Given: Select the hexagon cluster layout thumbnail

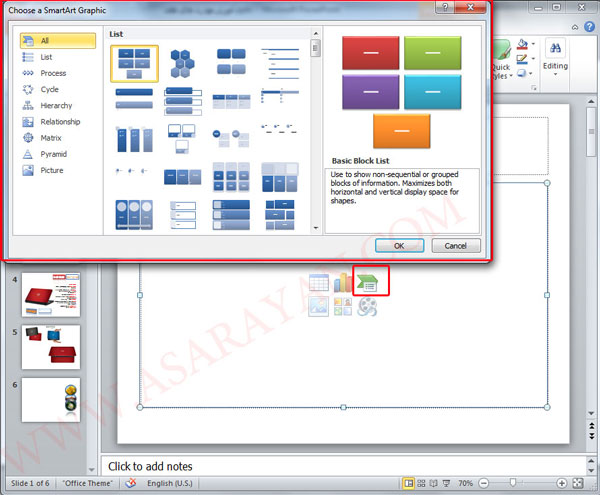Looking at the screenshot, I should (x=181, y=63).
